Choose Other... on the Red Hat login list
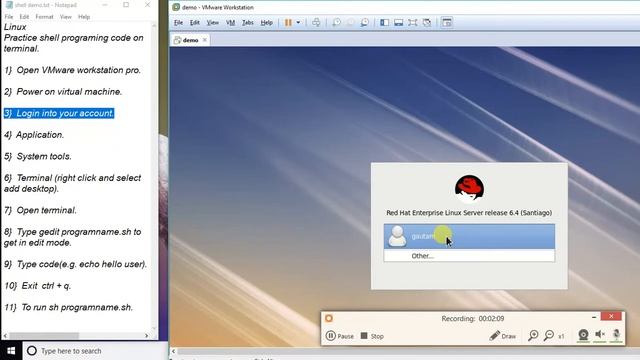This screenshot has height=360, width=640. click(x=469, y=256)
